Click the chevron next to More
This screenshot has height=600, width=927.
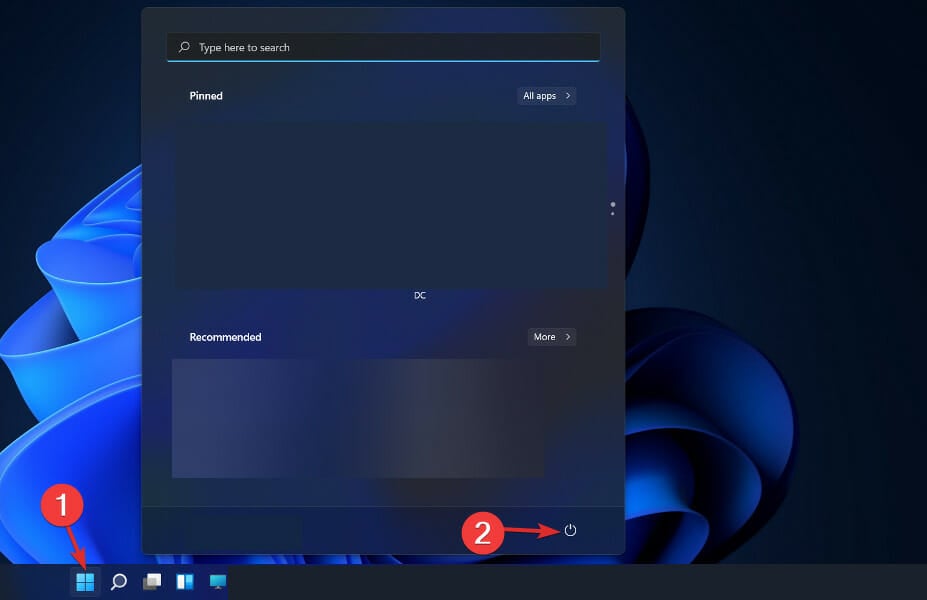570,337
